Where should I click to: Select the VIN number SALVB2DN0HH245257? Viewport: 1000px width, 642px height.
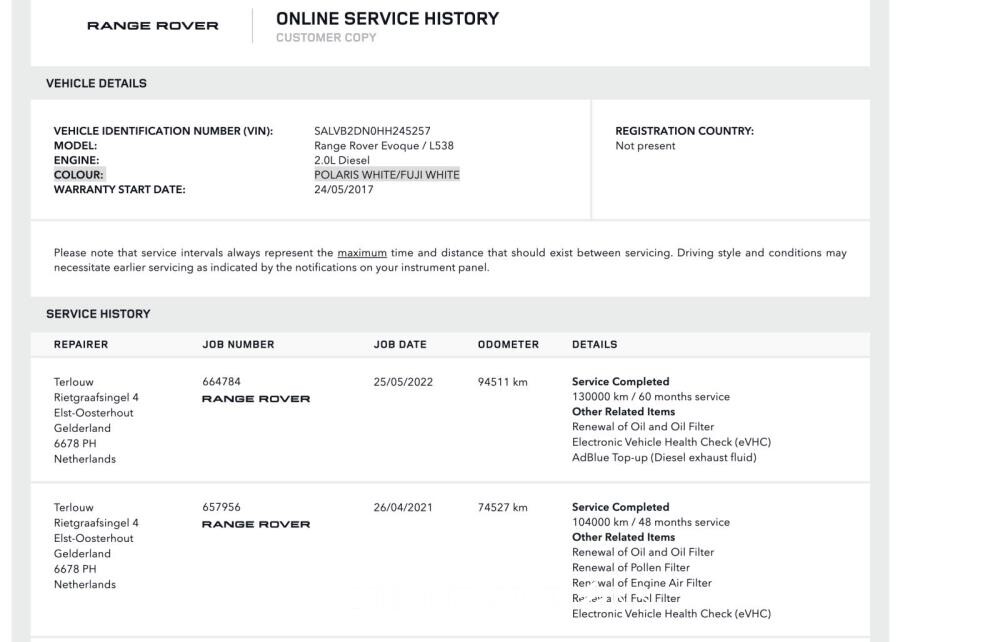pyautogui.click(x=372, y=131)
